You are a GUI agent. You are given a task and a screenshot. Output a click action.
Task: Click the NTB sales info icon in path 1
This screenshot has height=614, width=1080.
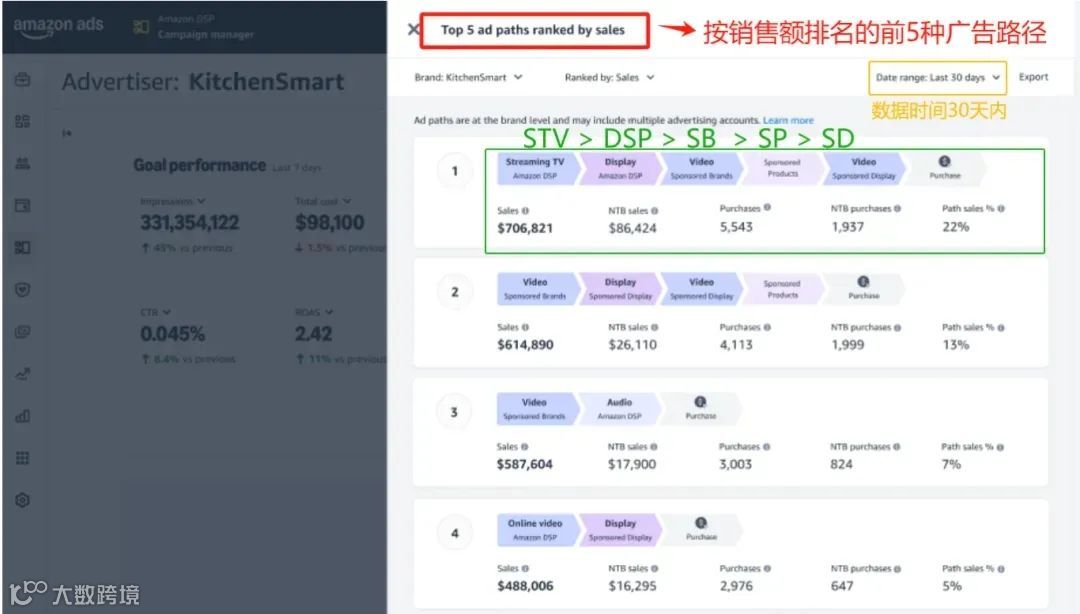point(654,211)
